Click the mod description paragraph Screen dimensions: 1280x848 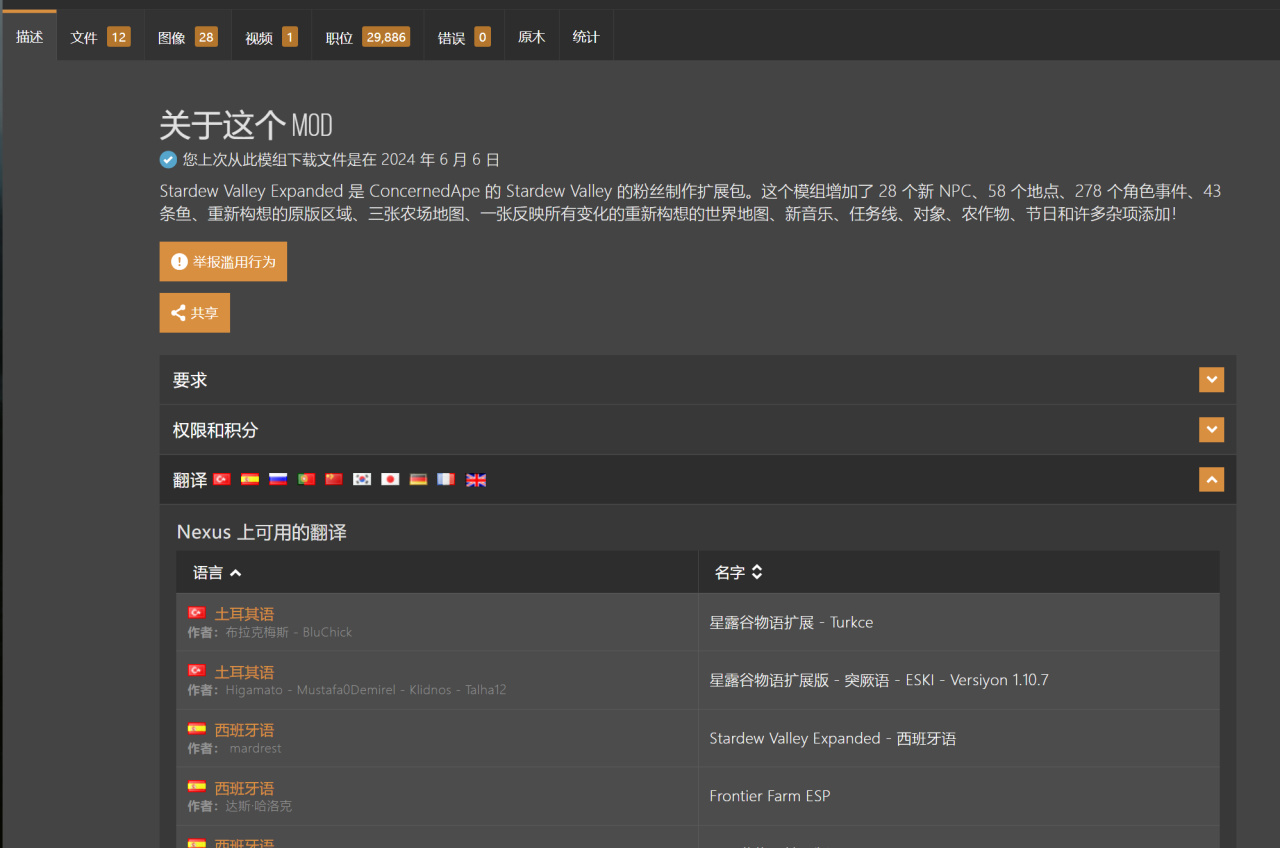690,202
